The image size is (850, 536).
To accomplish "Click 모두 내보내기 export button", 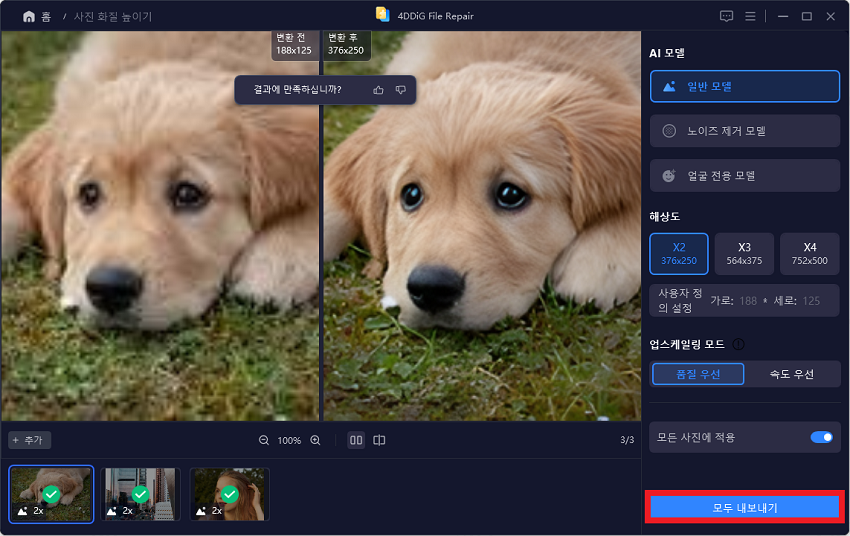I will [x=745, y=508].
